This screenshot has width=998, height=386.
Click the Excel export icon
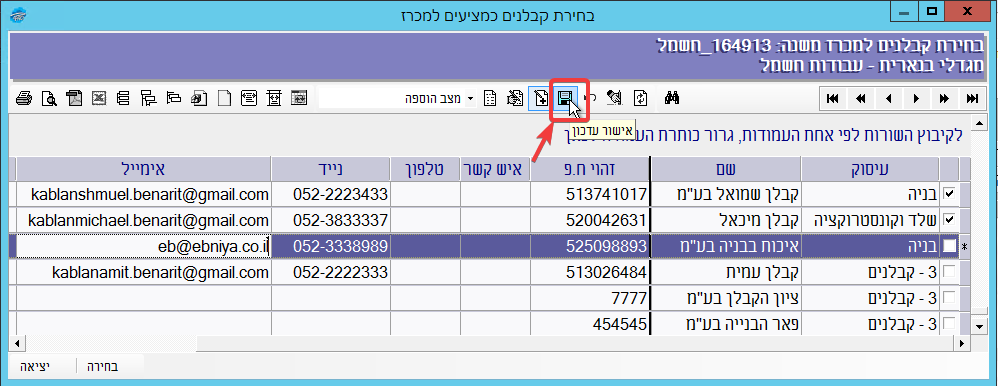pyautogui.click(x=99, y=98)
